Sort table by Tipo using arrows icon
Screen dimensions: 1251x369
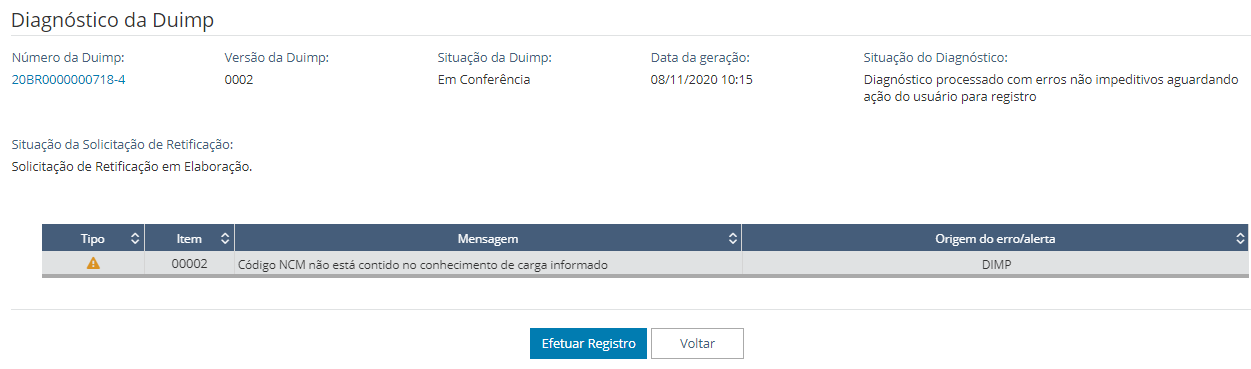pyautogui.click(x=134, y=239)
